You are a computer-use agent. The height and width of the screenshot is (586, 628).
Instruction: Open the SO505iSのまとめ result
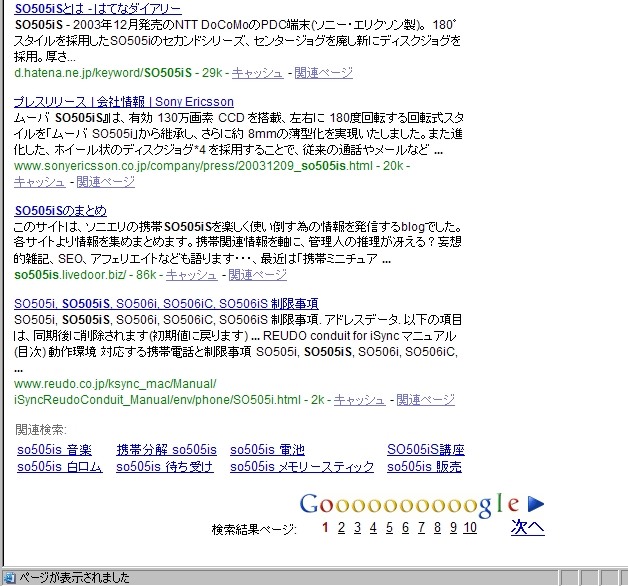tap(60, 211)
